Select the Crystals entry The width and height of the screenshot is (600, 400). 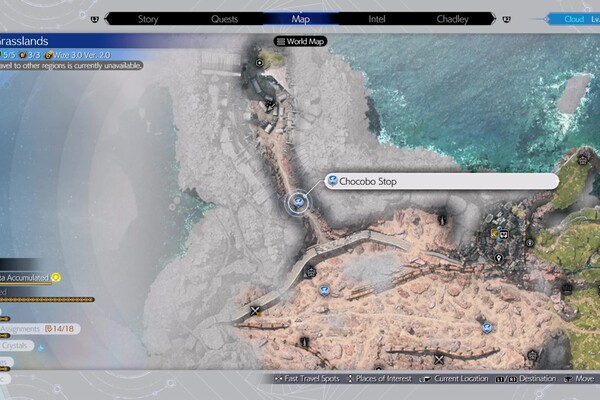[x=16, y=346]
